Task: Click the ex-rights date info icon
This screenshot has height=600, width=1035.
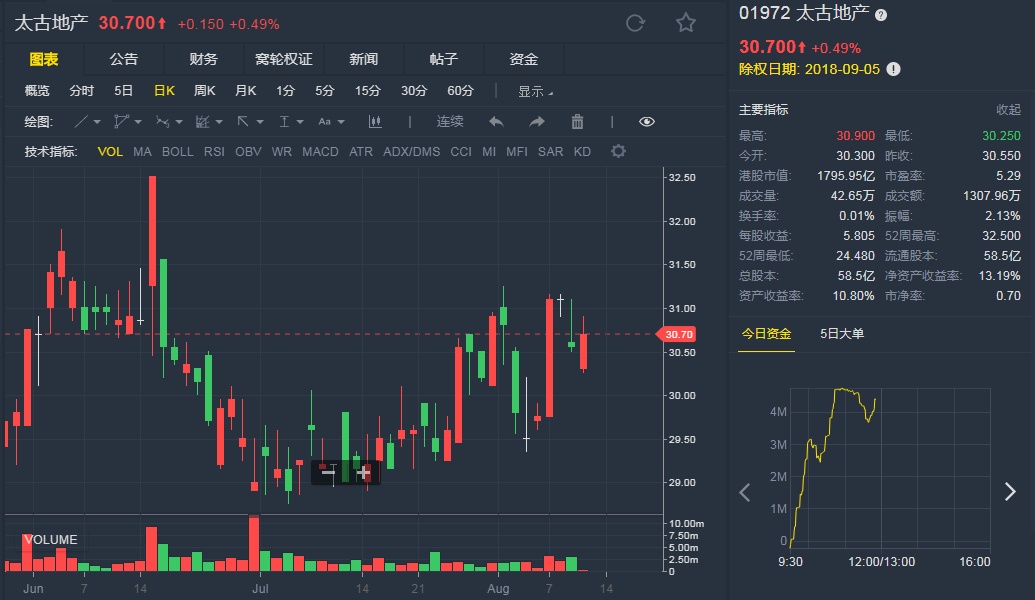Action: [x=893, y=69]
